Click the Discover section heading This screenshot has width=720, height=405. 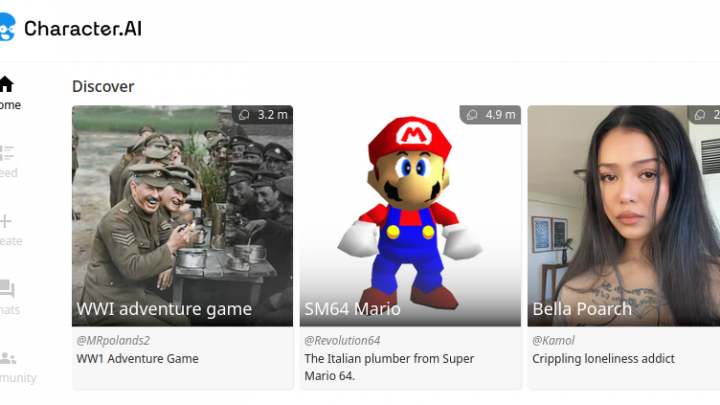point(103,86)
